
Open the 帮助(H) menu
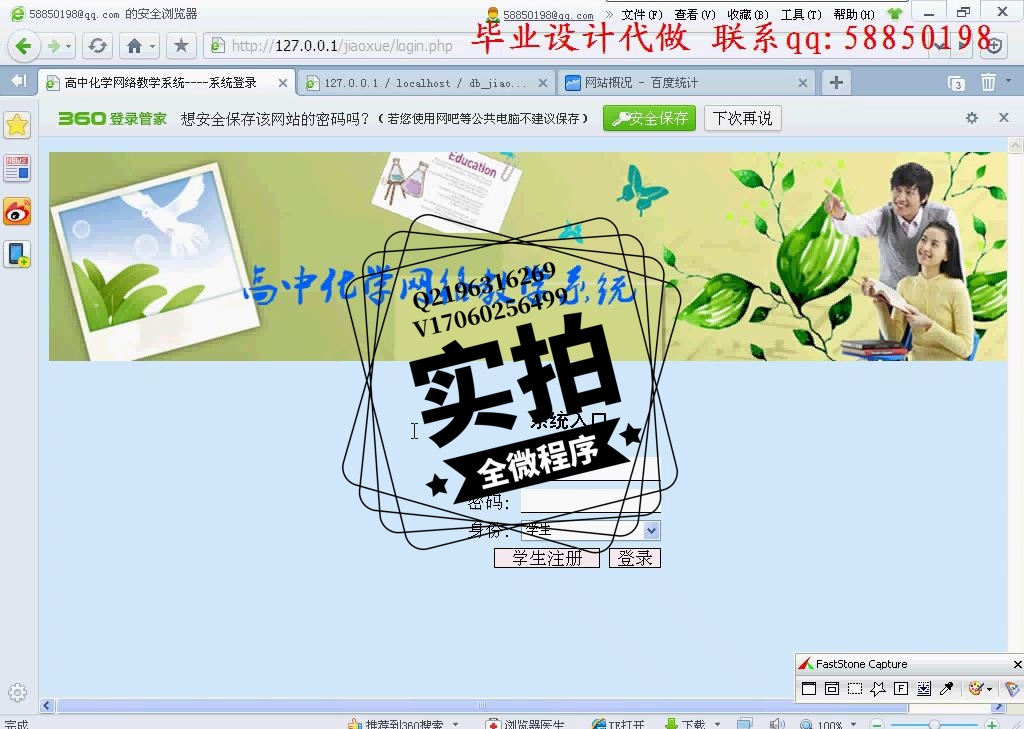(x=854, y=14)
